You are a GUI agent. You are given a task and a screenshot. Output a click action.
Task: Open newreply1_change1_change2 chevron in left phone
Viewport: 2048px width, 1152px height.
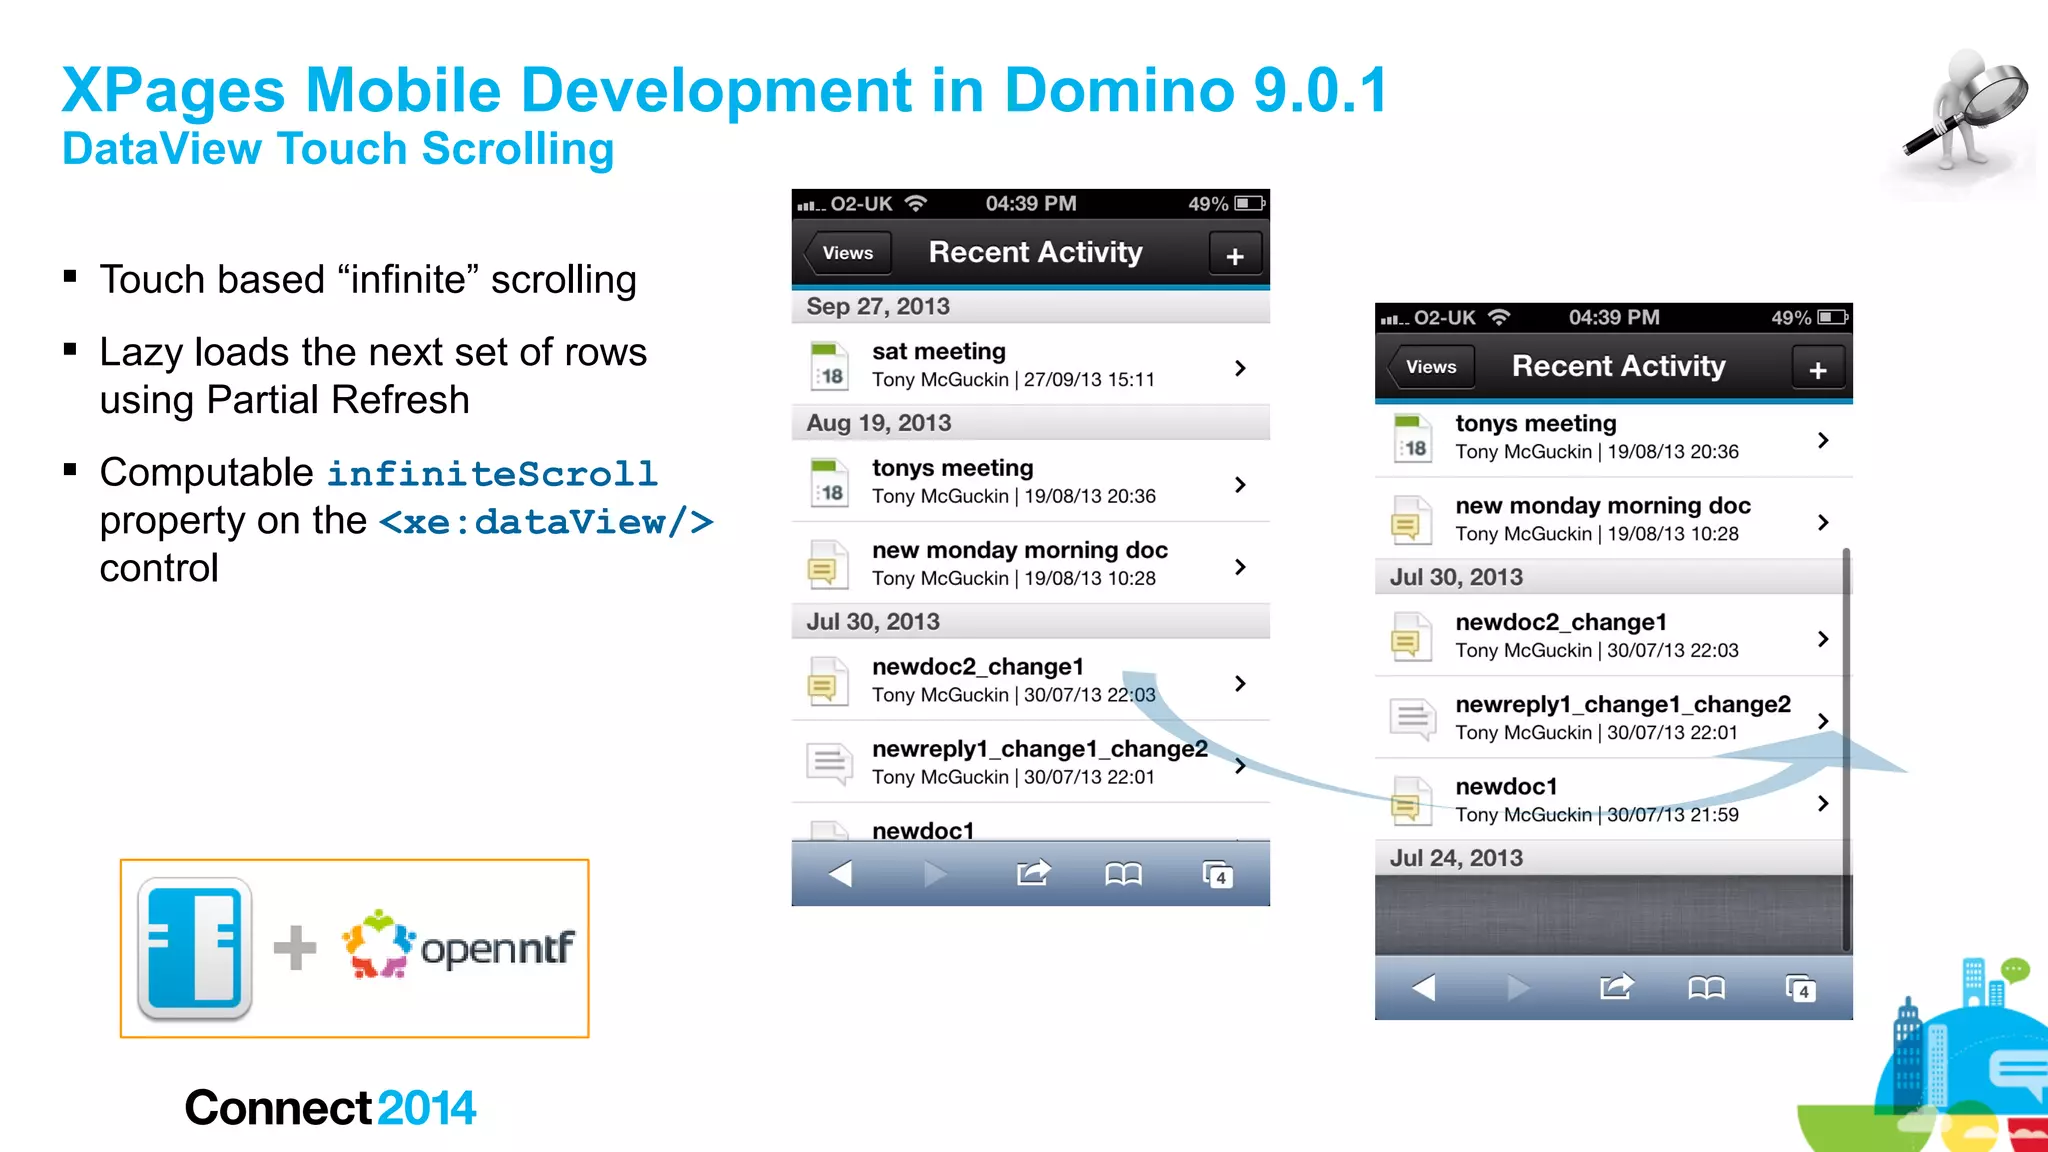click(x=1240, y=766)
